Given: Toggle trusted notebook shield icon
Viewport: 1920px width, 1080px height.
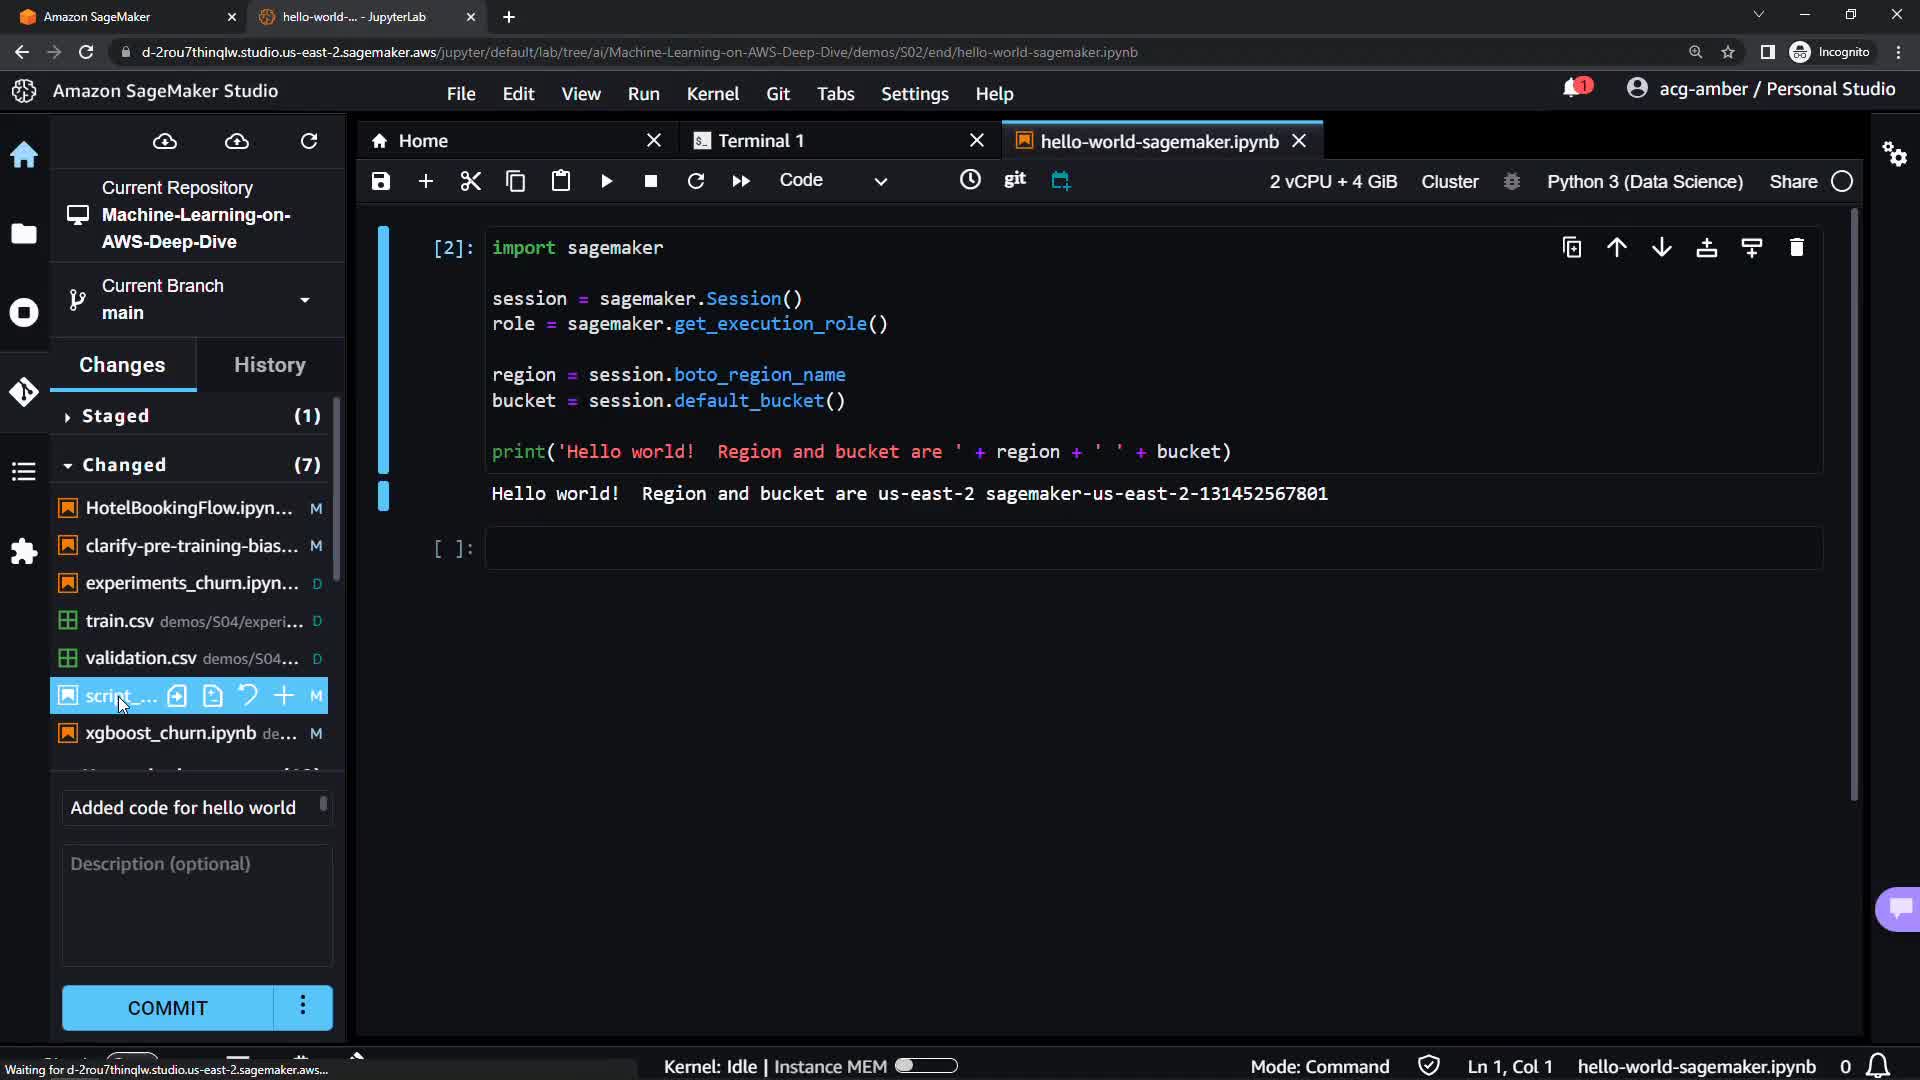Looking at the screenshot, I should pos(1429,1066).
